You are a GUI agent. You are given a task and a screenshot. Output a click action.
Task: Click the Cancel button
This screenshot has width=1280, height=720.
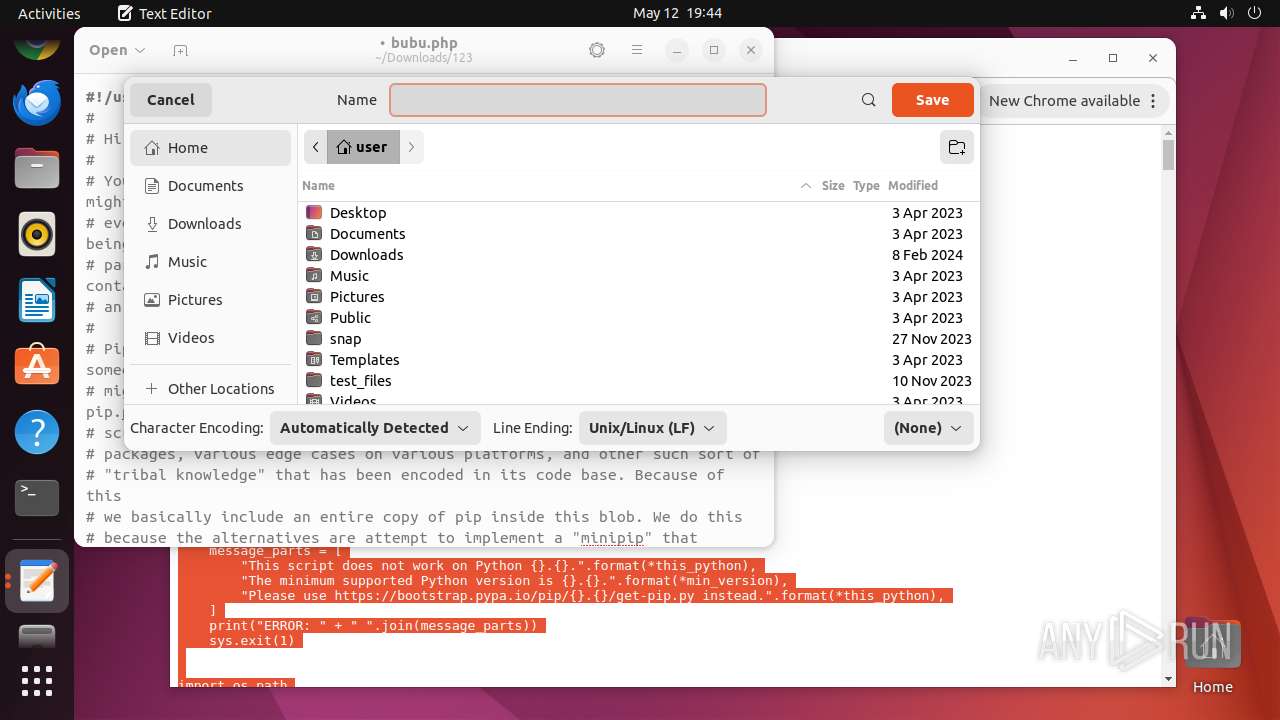click(171, 100)
